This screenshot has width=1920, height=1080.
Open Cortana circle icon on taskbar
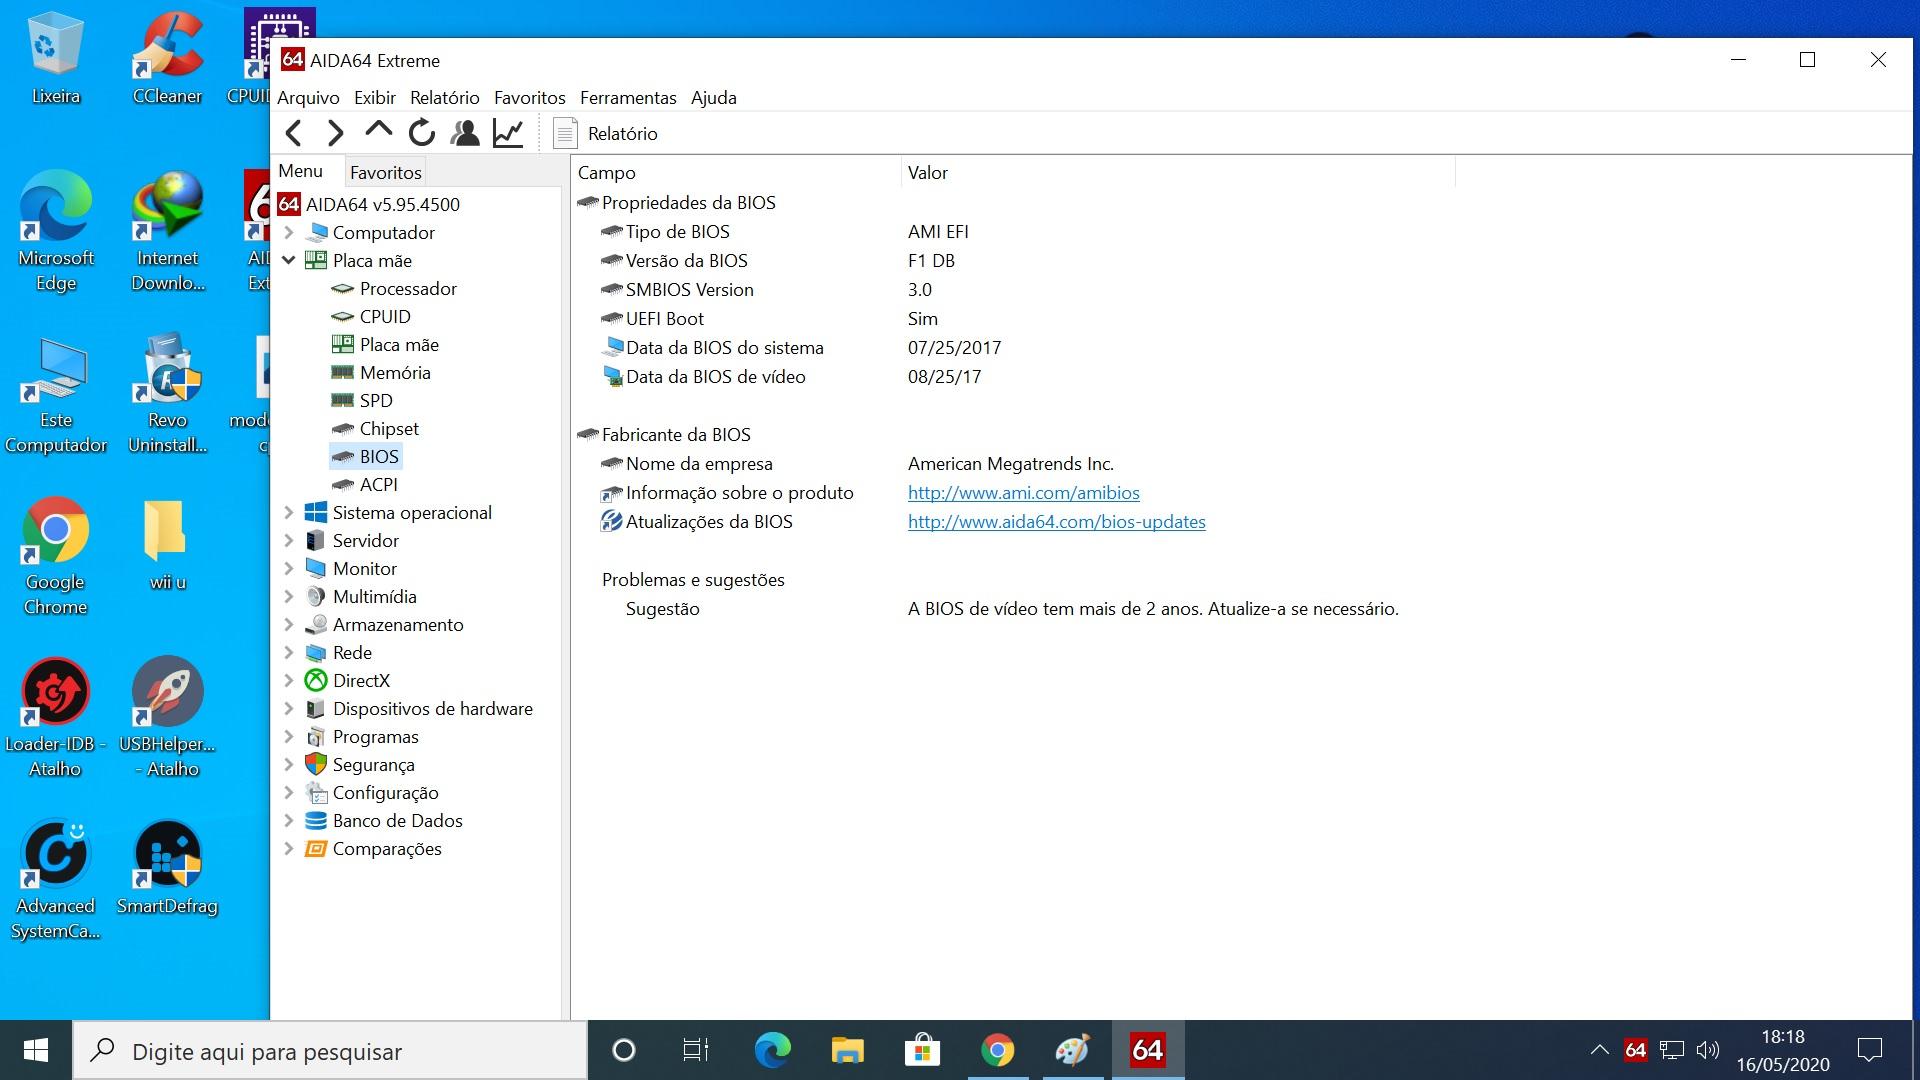click(x=623, y=1050)
